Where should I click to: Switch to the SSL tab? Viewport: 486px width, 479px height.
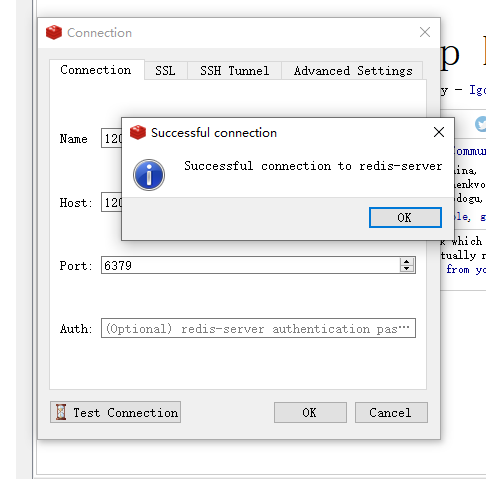(166, 71)
